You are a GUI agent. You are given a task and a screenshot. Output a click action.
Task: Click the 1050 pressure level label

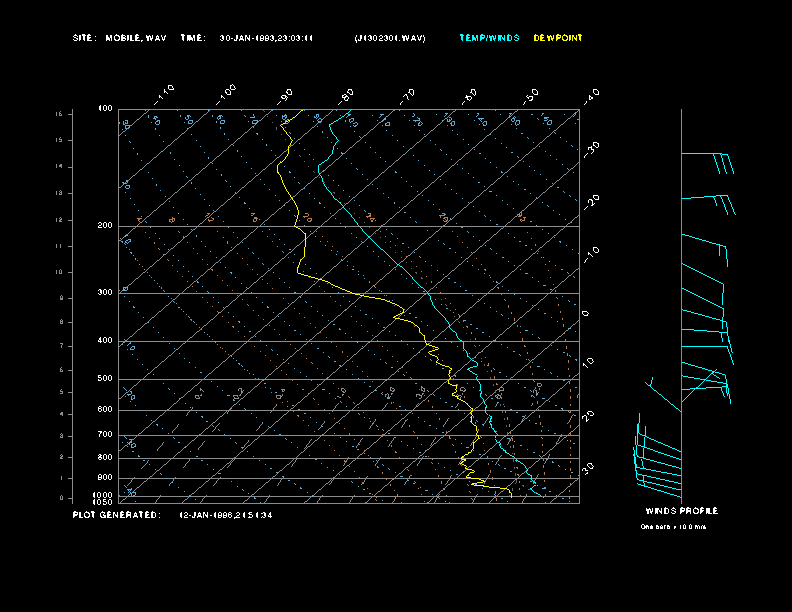(x=103, y=502)
